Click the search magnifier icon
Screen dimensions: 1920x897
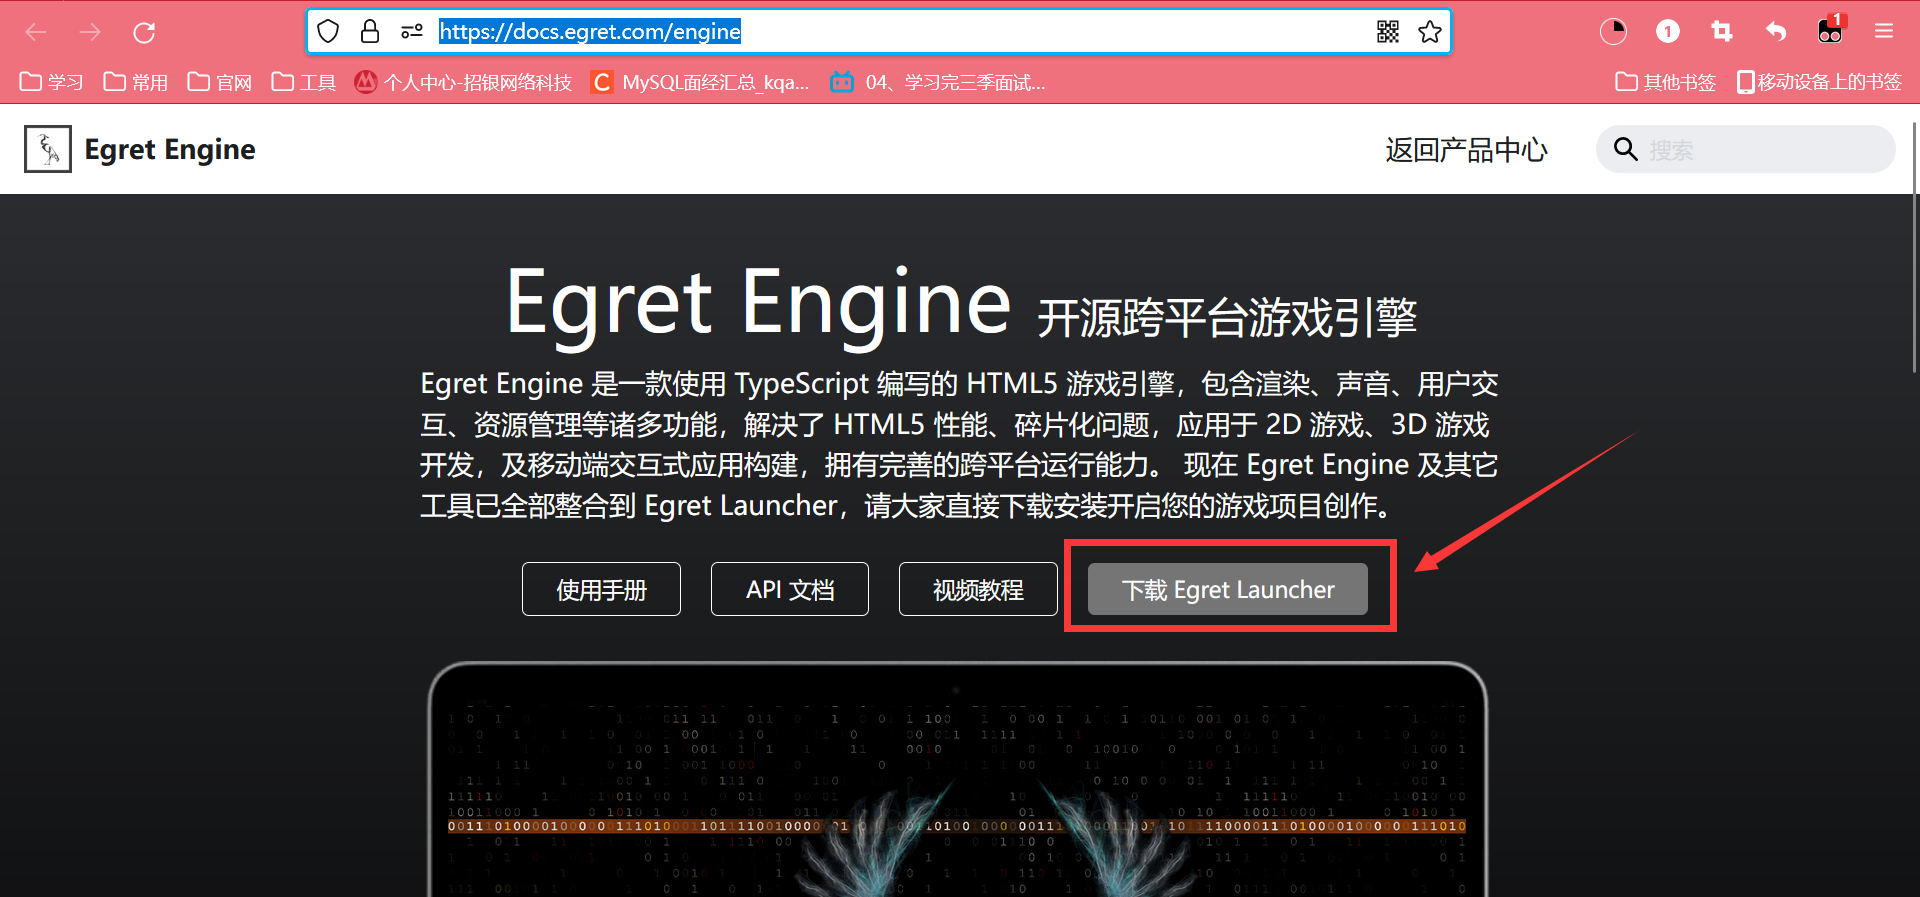1626,150
